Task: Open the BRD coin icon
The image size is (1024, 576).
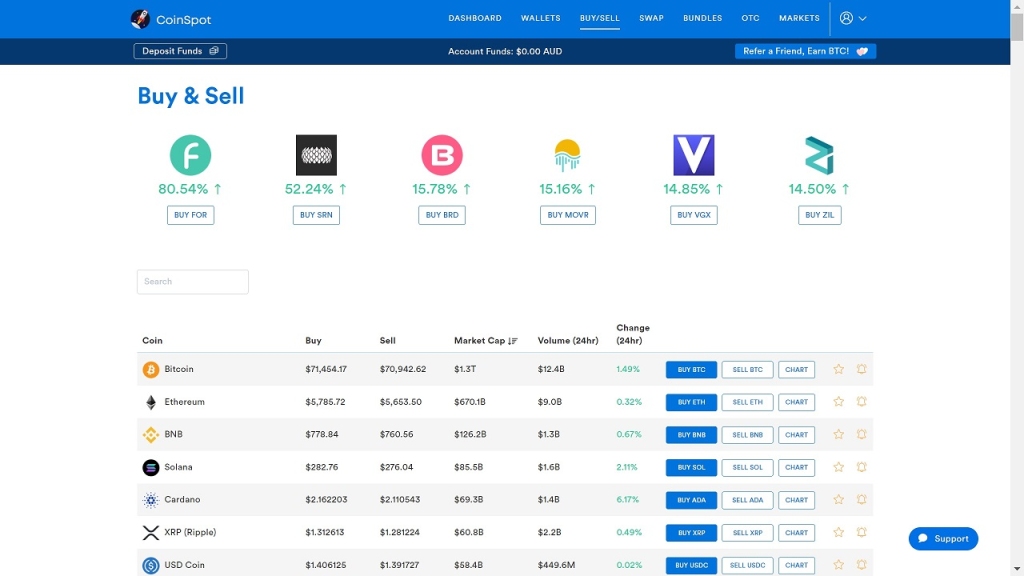Action: tap(442, 155)
